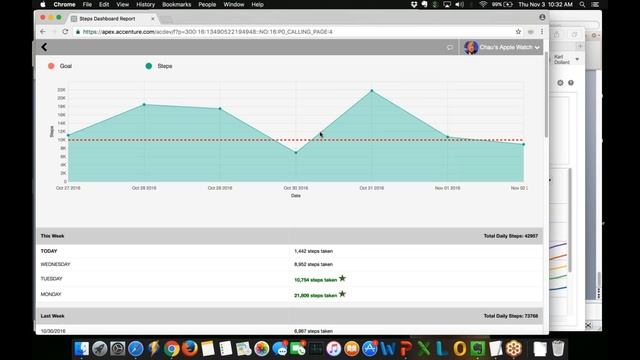
Task: Click the Dropbox menu bar icon
Action: (x=414, y=4)
